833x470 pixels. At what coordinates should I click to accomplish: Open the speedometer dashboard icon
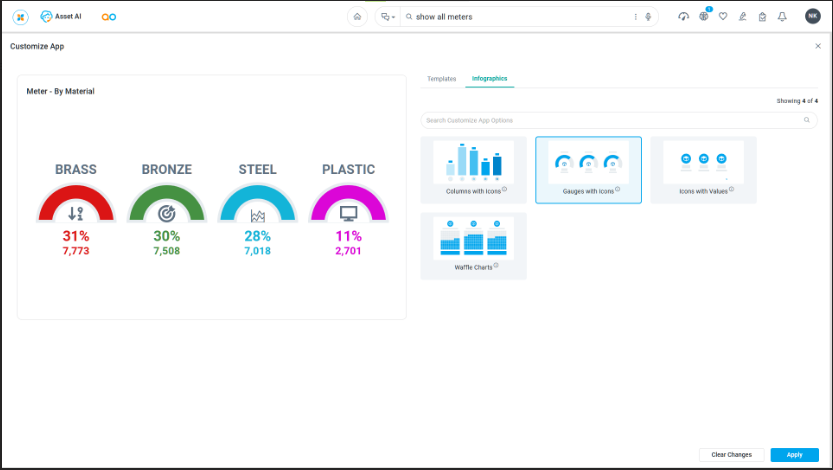(x=683, y=17)
